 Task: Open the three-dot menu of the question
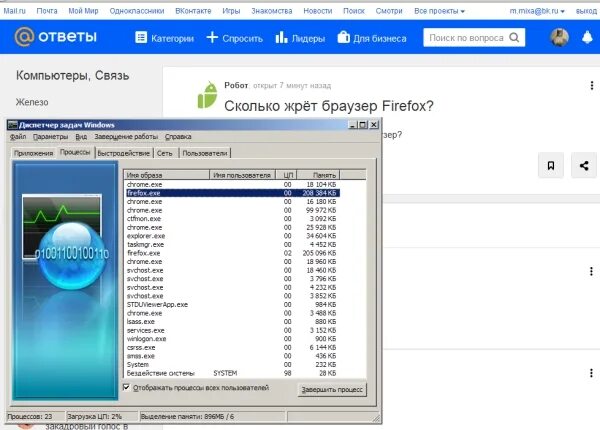(x=592, y=85)
